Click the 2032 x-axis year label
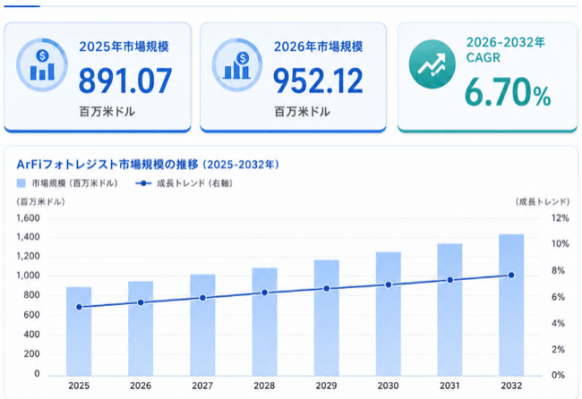Screen dimensions: 582x399 (511, 386)
